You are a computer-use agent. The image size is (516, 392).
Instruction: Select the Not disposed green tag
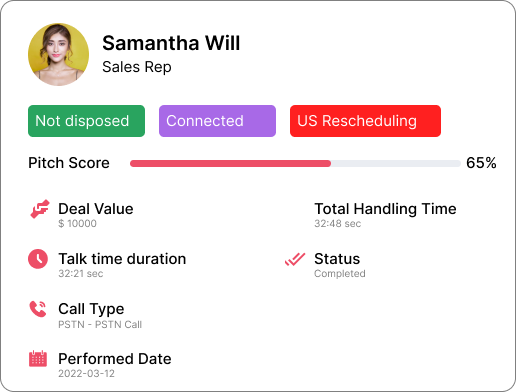pos(86,121)
